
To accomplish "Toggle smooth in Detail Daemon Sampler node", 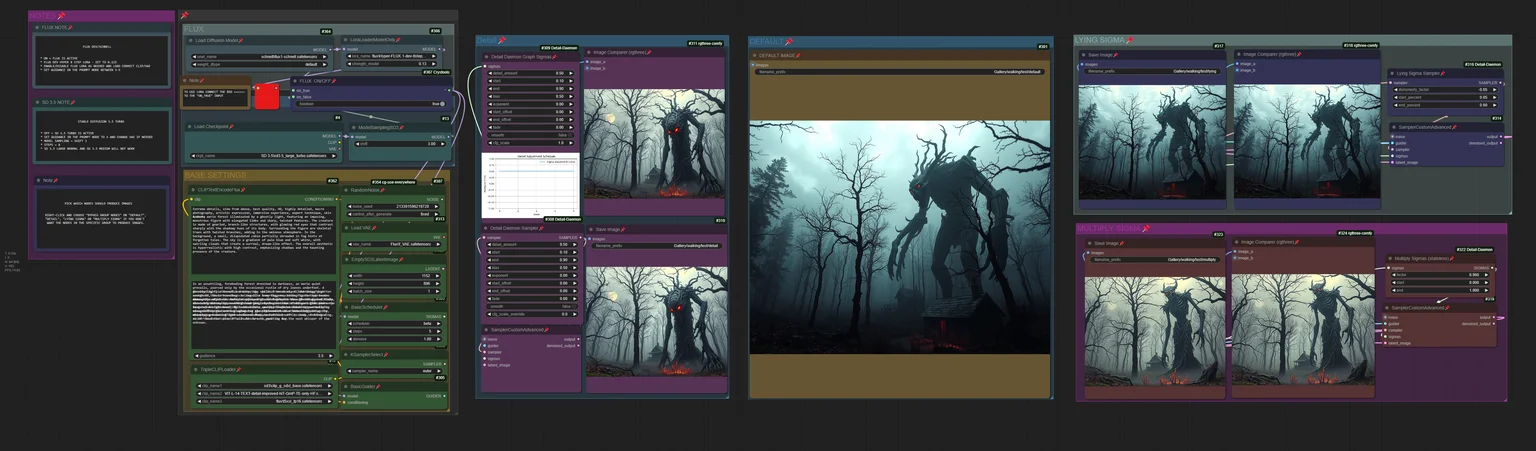I will pyautogui.click(x=532, y=306).
